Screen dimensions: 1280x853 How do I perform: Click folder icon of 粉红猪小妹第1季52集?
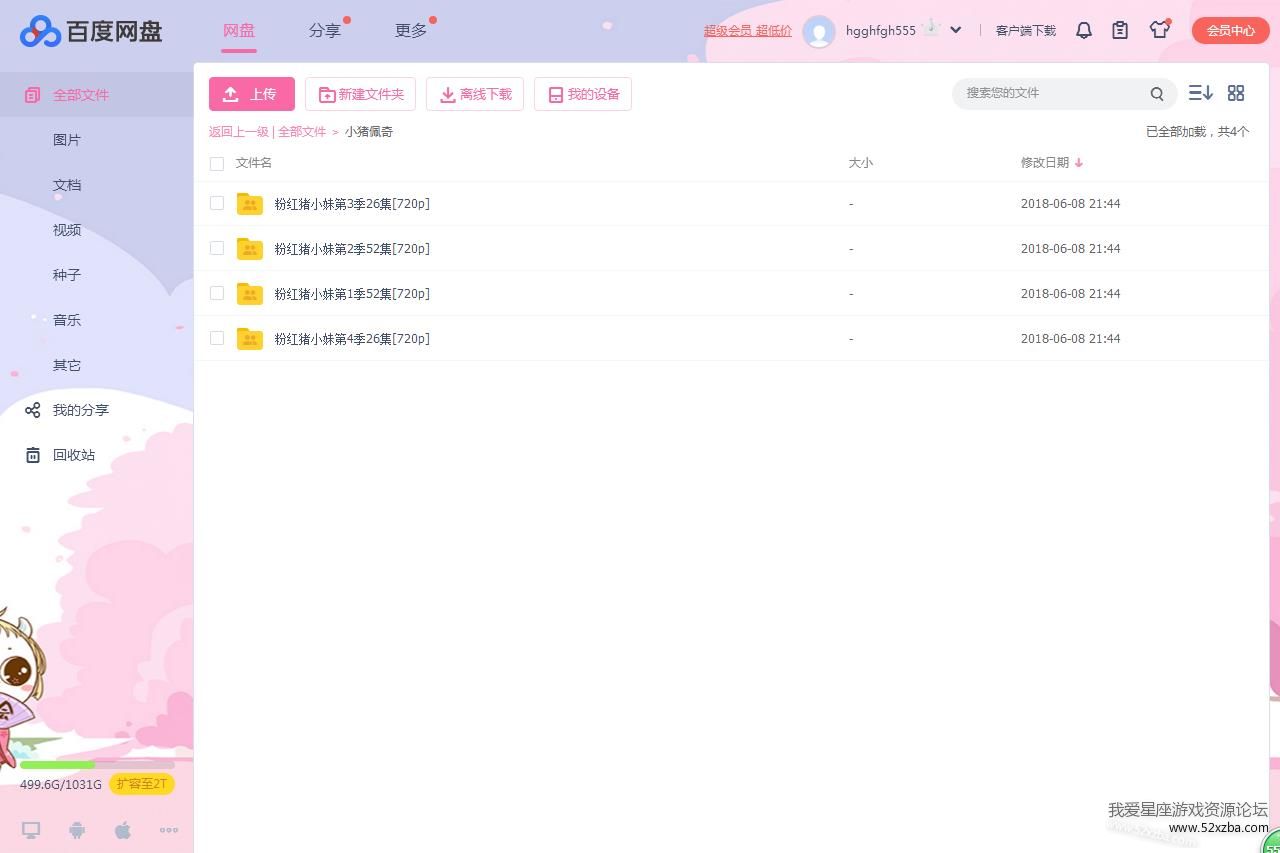coord(250,294)
